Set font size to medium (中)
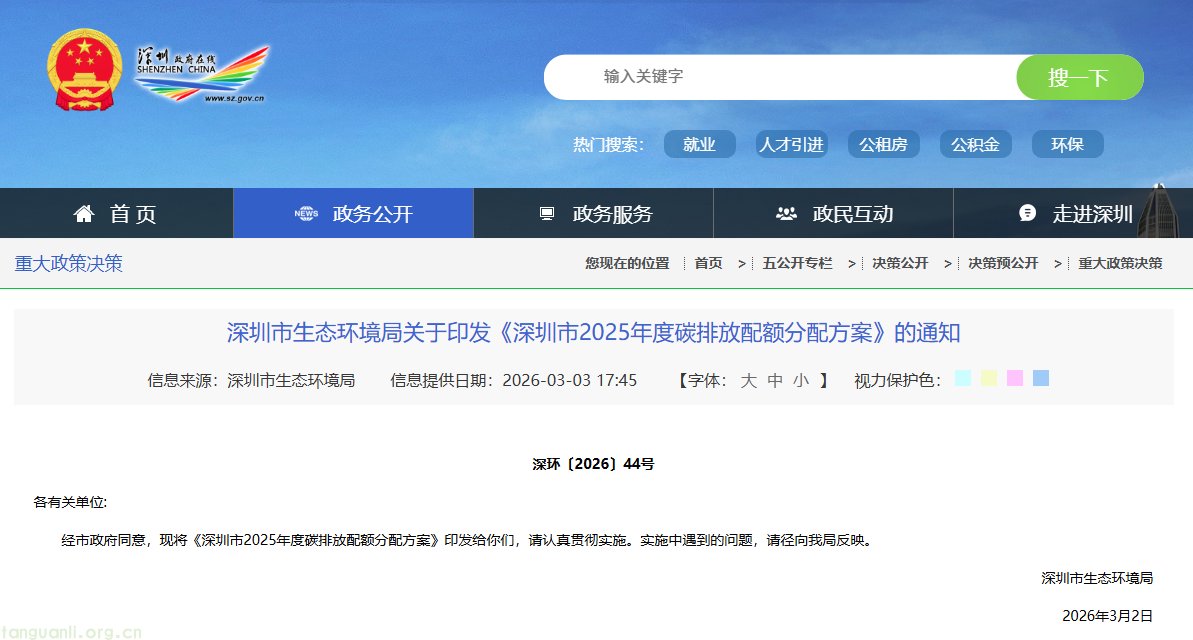 pyautogui.click(x=775, y=380)
